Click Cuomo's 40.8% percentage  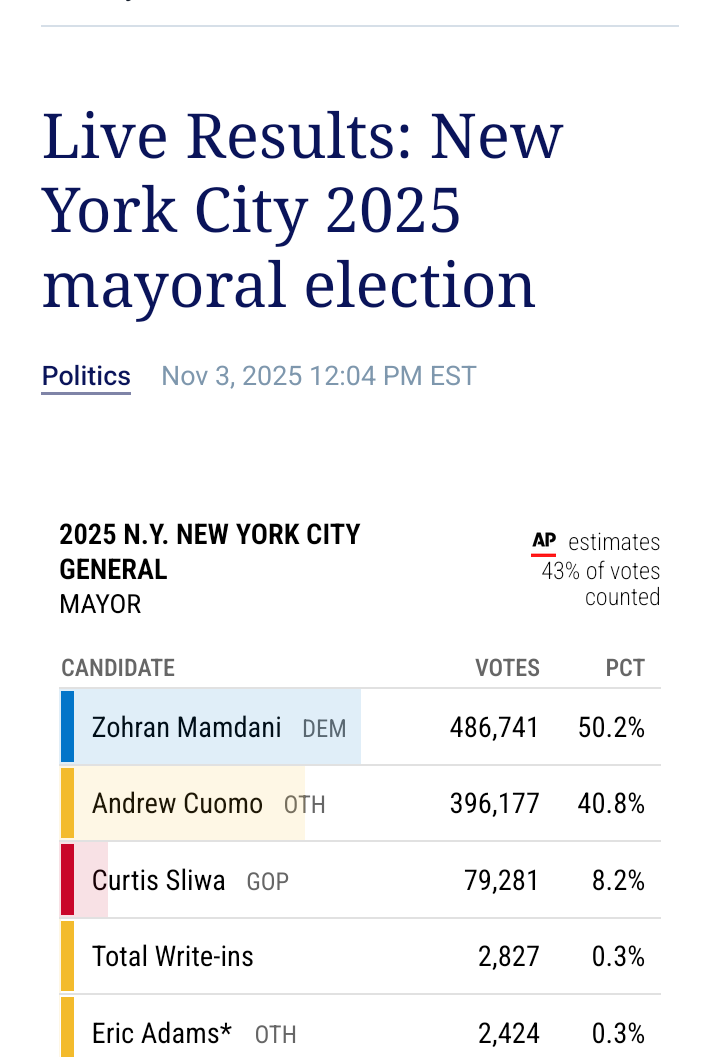coord(611,803)
